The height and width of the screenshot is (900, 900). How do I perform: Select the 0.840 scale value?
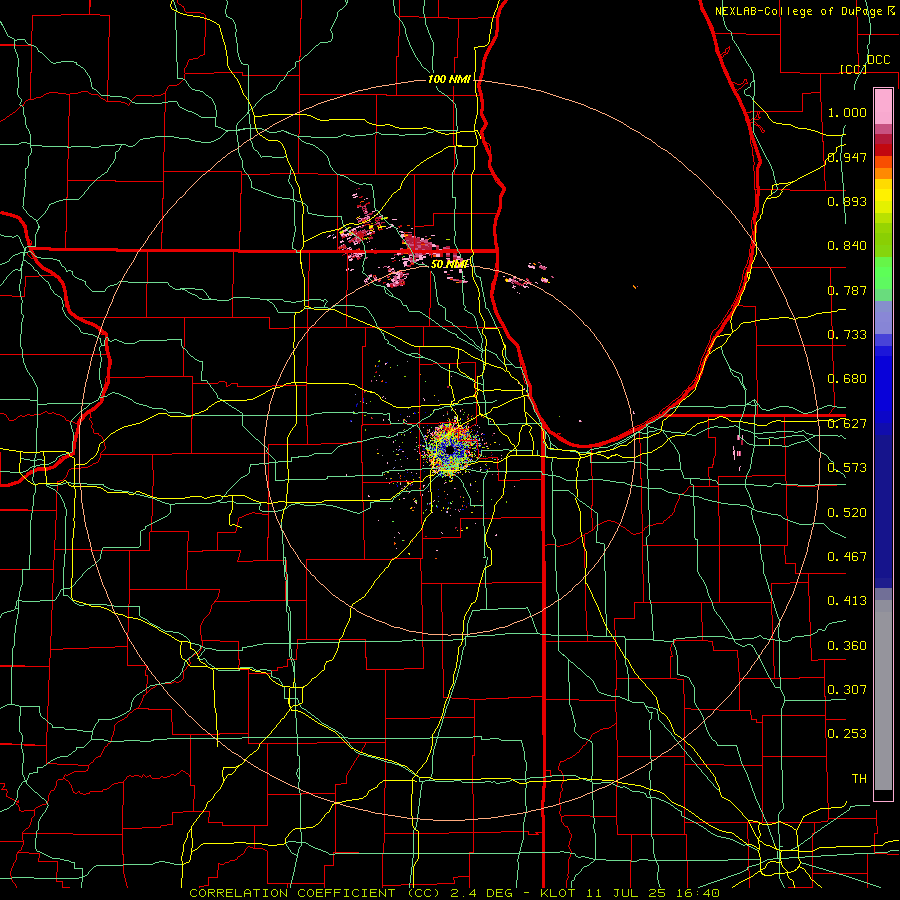847,246
